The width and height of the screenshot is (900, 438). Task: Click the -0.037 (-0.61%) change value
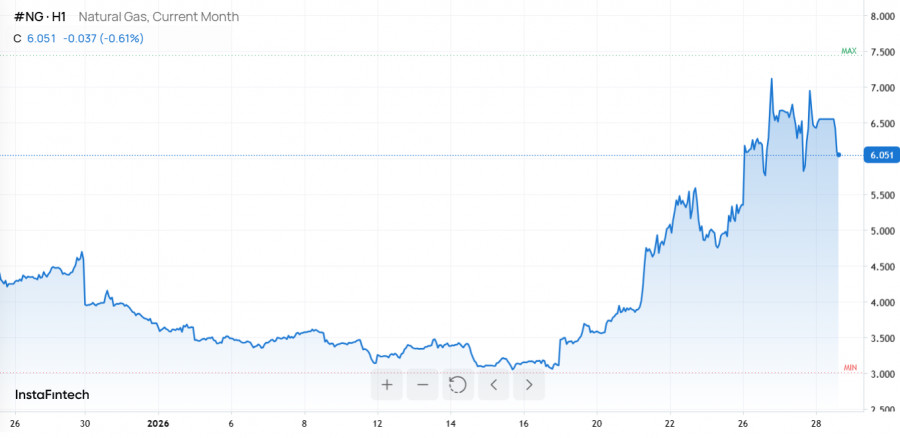[104, 38]
